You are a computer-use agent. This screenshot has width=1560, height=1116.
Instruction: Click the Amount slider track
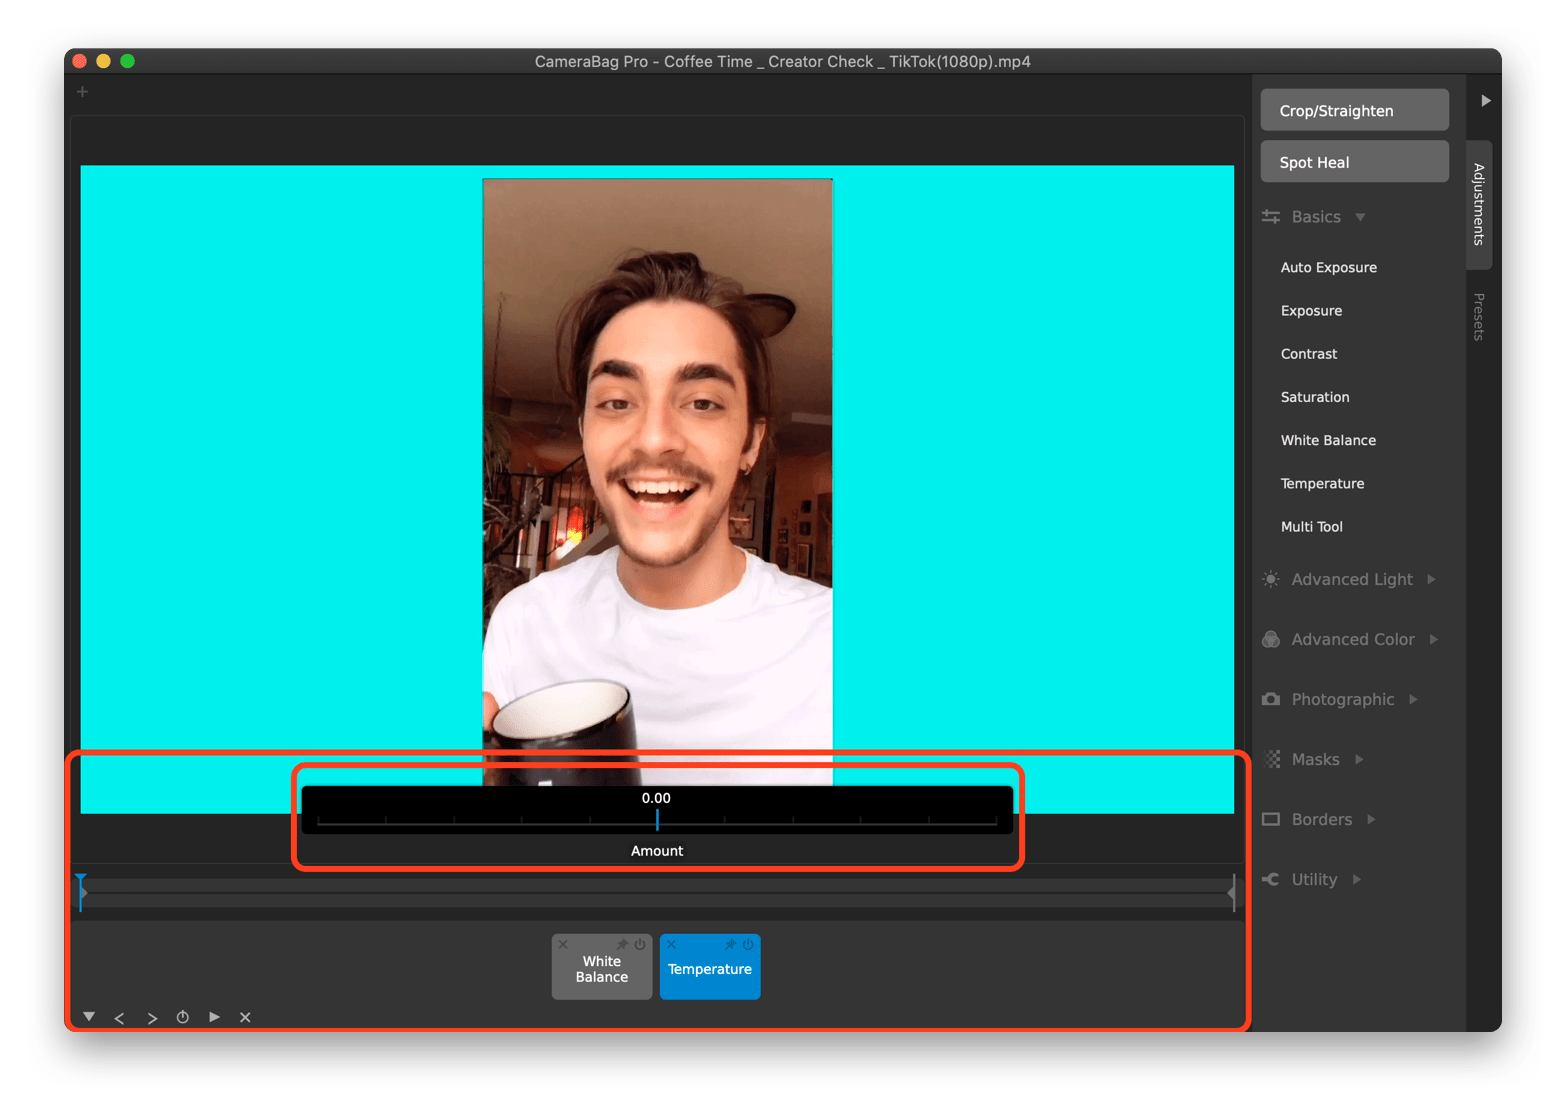tap(657, 821)
